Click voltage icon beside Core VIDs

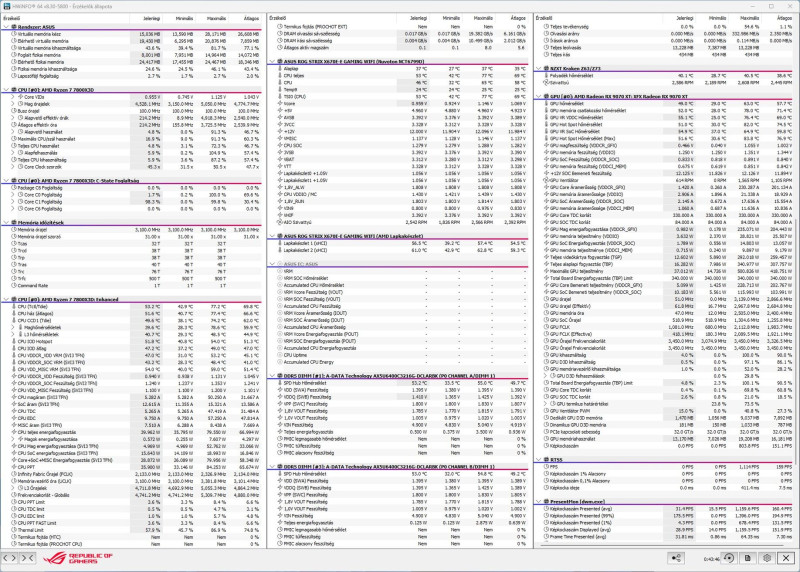click(x=20, y=96)
